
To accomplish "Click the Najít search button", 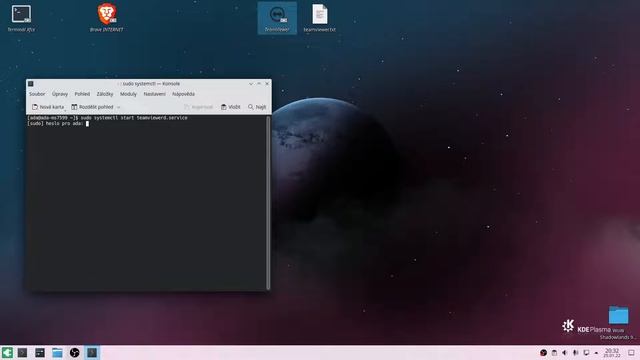I will coord(257,107).
